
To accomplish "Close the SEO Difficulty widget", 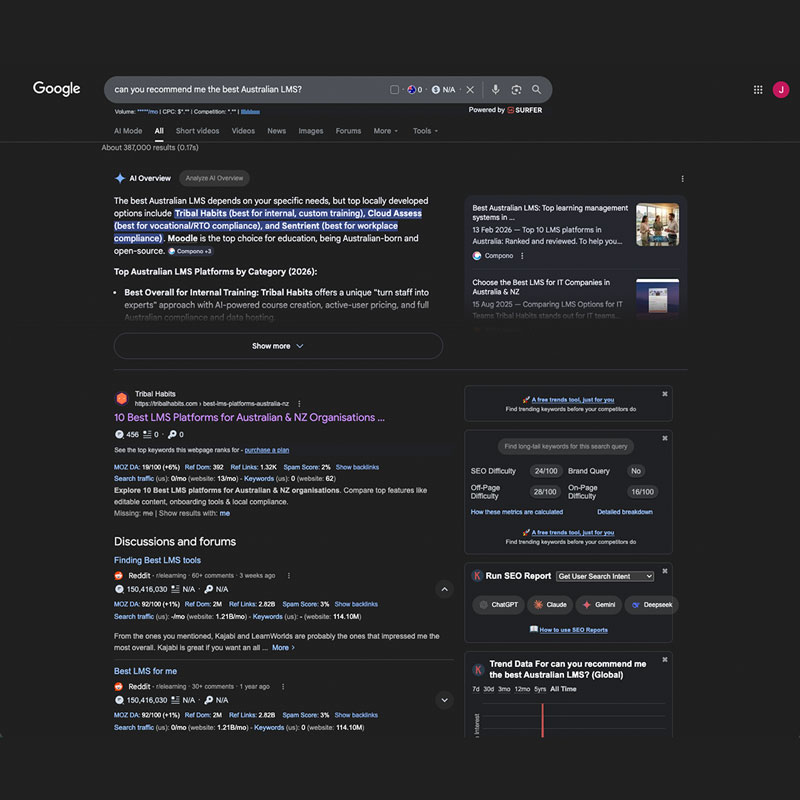I will point(664,438).
